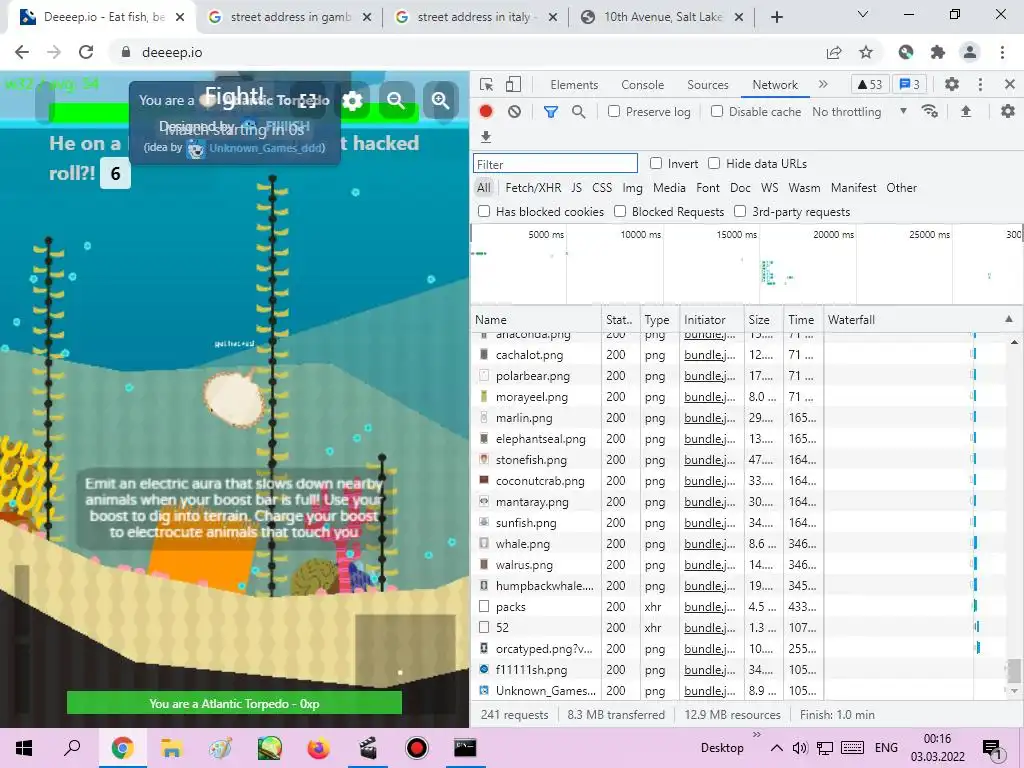
Task: Reload the deeeep.io page
Action: [86, 52]
